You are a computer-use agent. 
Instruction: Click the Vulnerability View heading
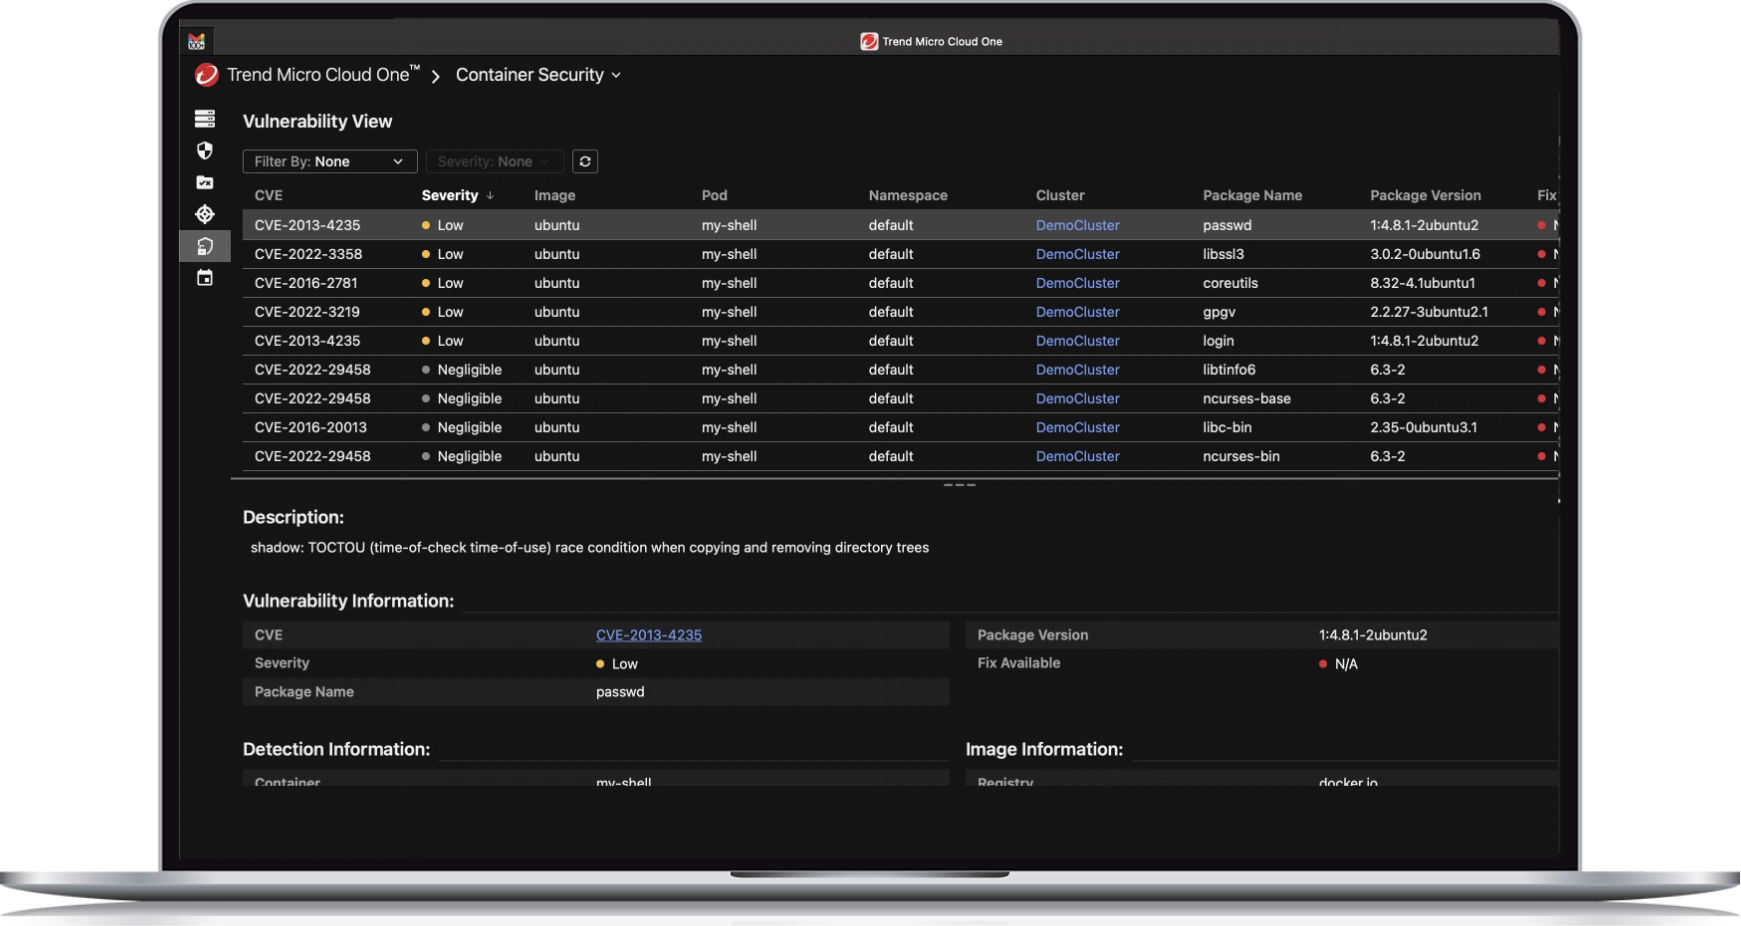point(317,121)
